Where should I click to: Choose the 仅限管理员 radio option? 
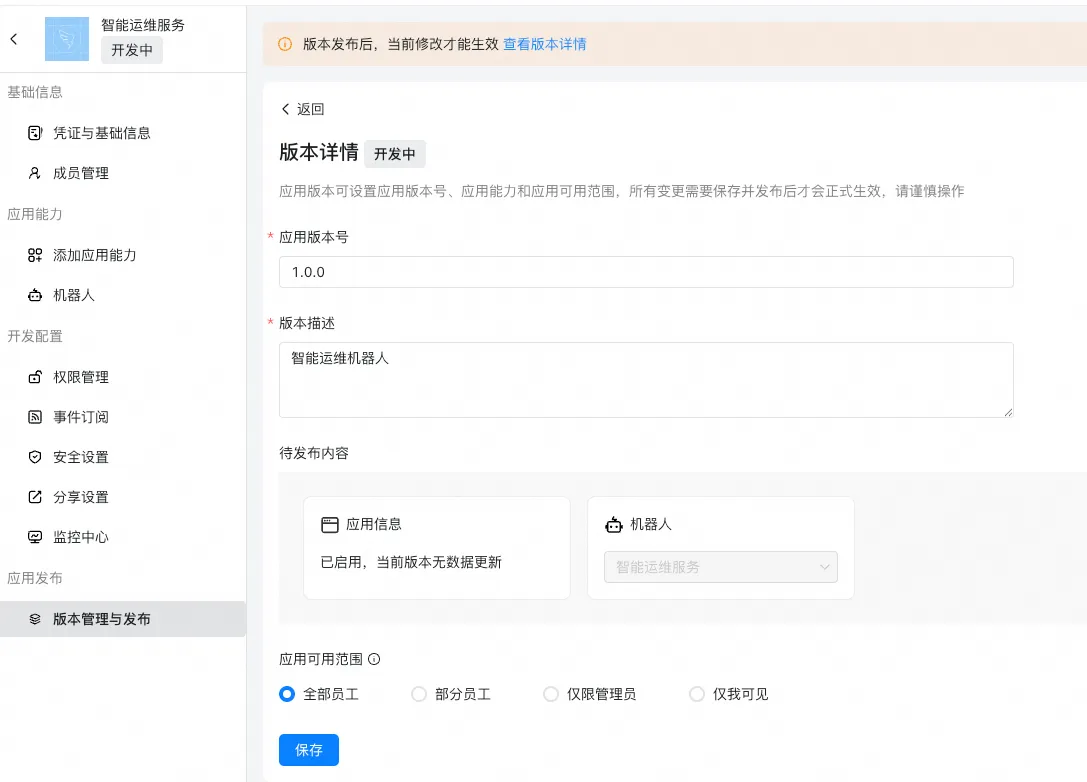click(550, 694)
